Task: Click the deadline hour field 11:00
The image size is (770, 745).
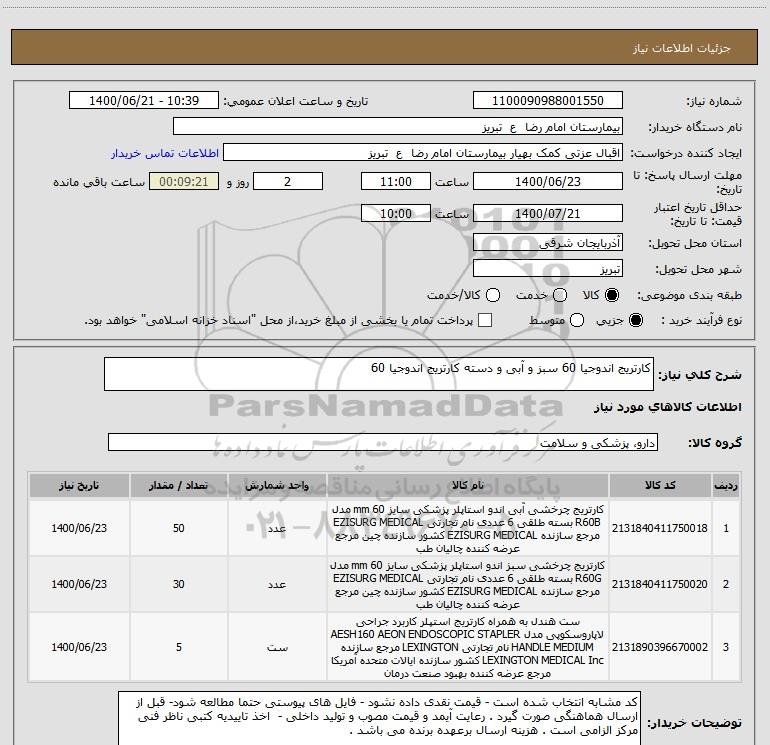Action: click(396, 181)
